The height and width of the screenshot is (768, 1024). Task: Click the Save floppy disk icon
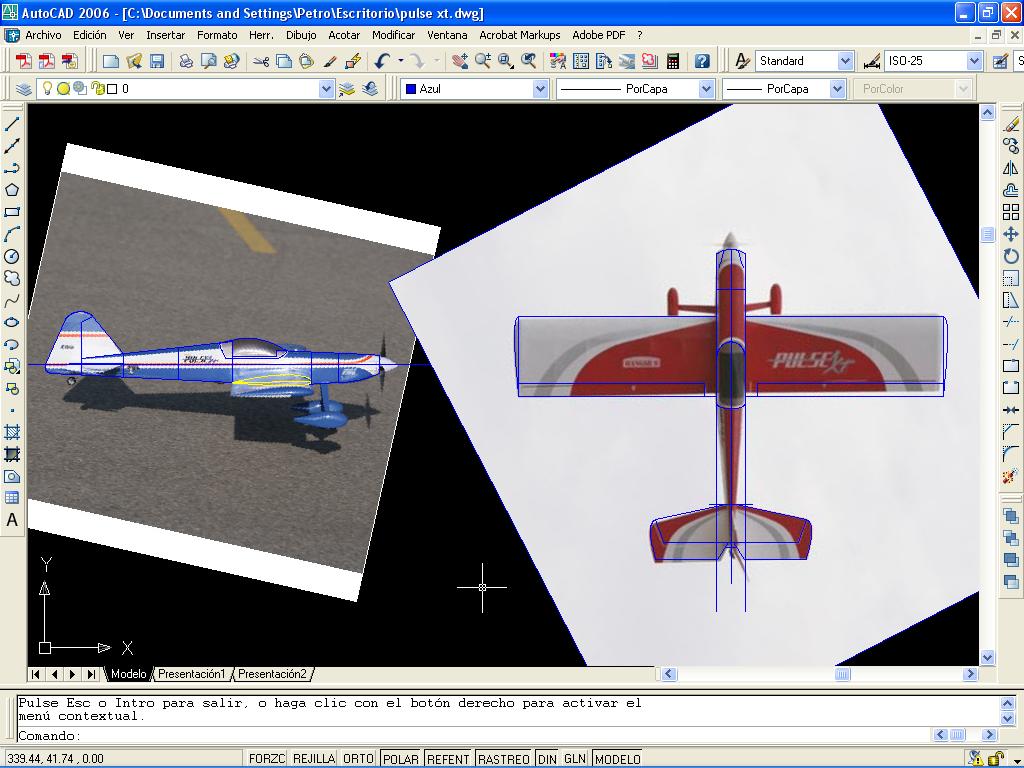click(157, 61)
